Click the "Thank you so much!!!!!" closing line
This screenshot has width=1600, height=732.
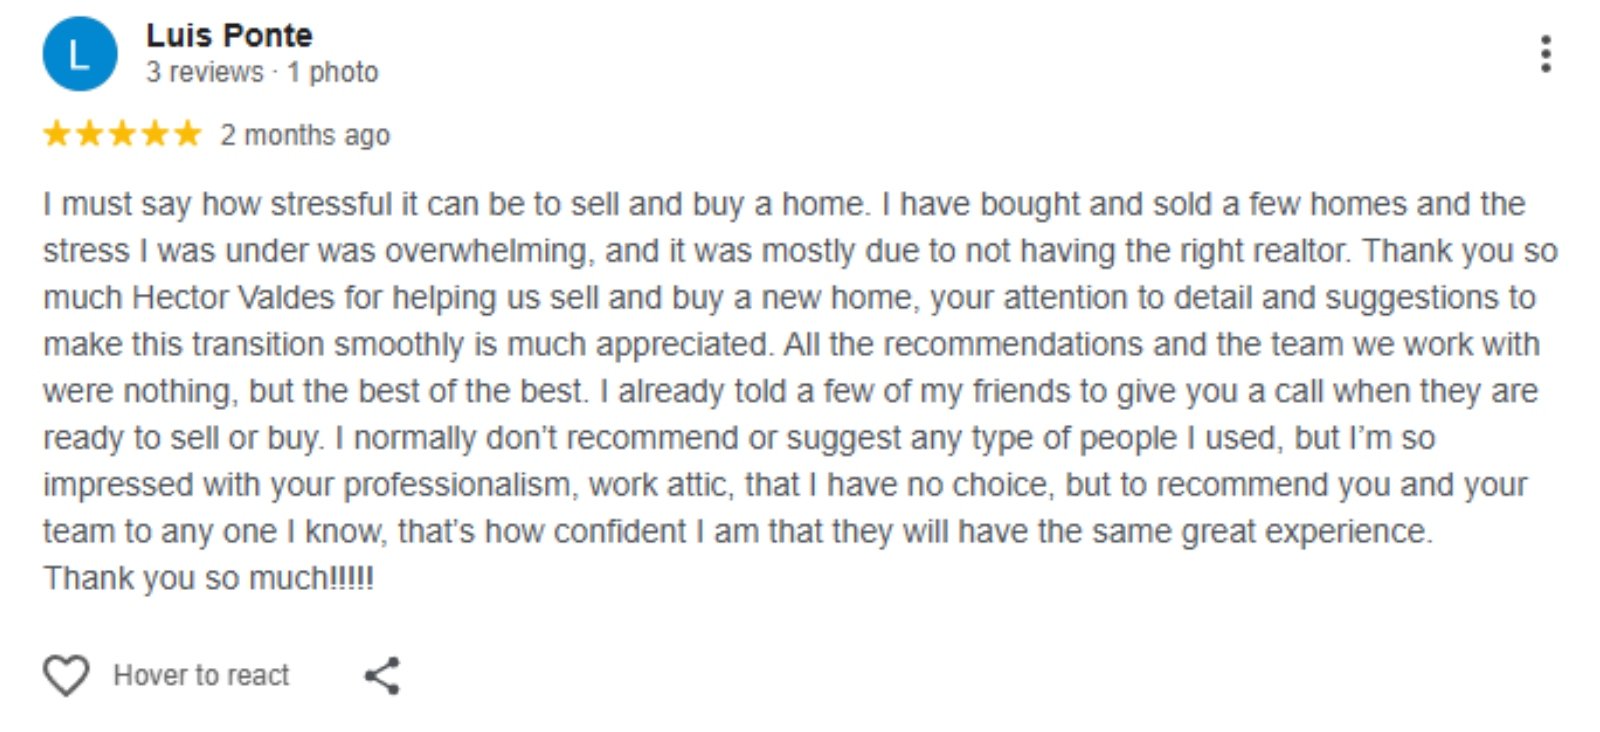tap(208, 578)
